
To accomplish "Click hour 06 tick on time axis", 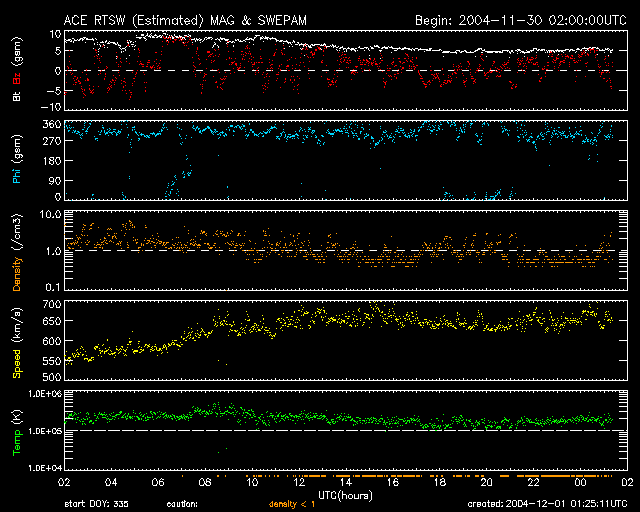I will click(x=157, y=482).
